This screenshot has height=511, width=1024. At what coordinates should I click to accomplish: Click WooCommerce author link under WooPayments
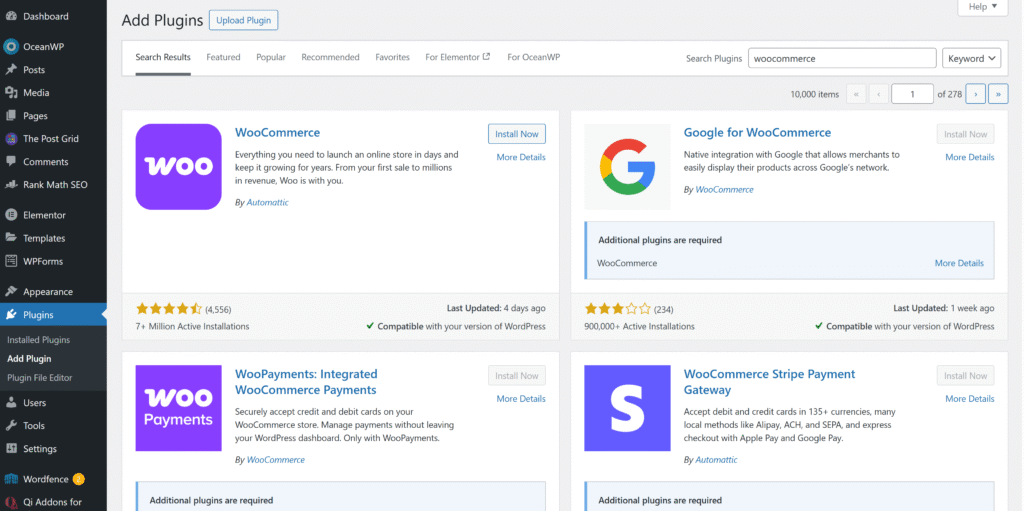pos(276,460)
